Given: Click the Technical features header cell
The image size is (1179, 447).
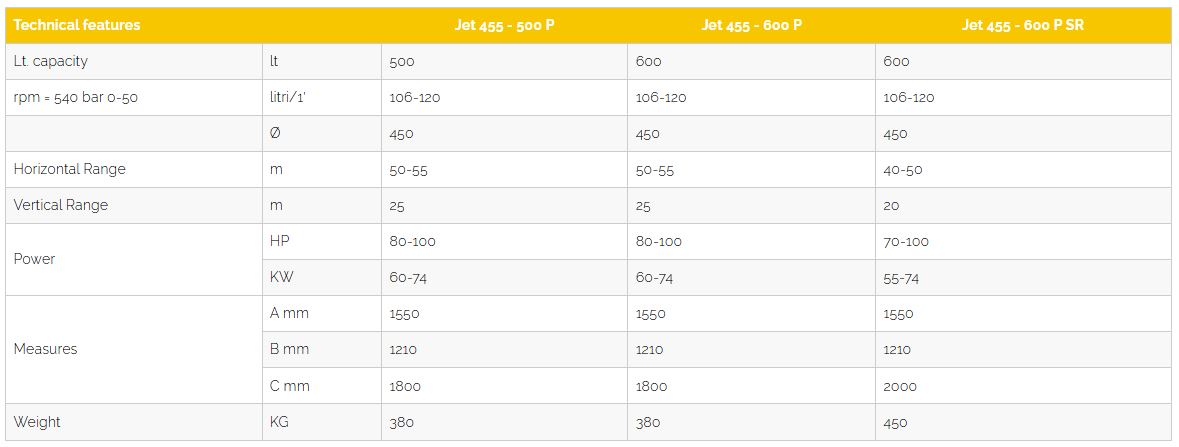Looking at the screenshot, I should coord(77,25).
